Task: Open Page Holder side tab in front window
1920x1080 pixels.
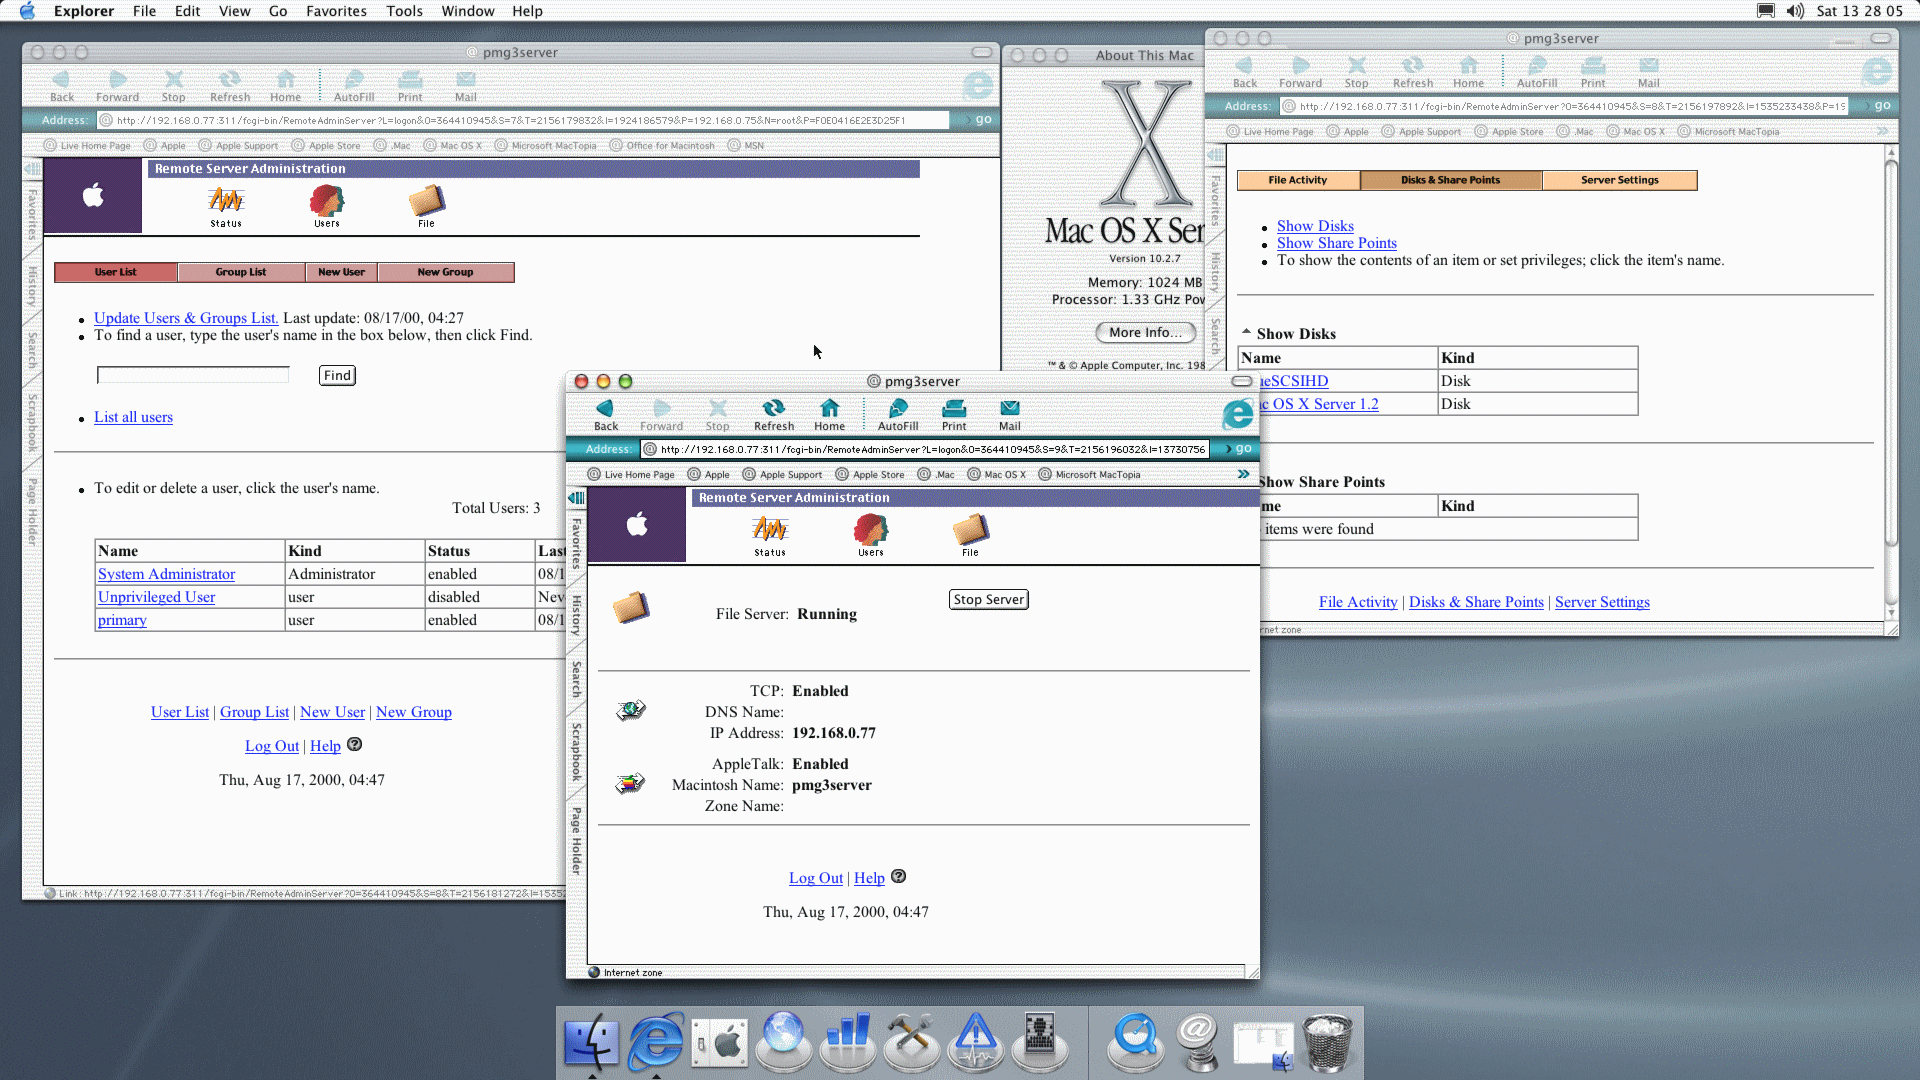Action: (576, 840)
